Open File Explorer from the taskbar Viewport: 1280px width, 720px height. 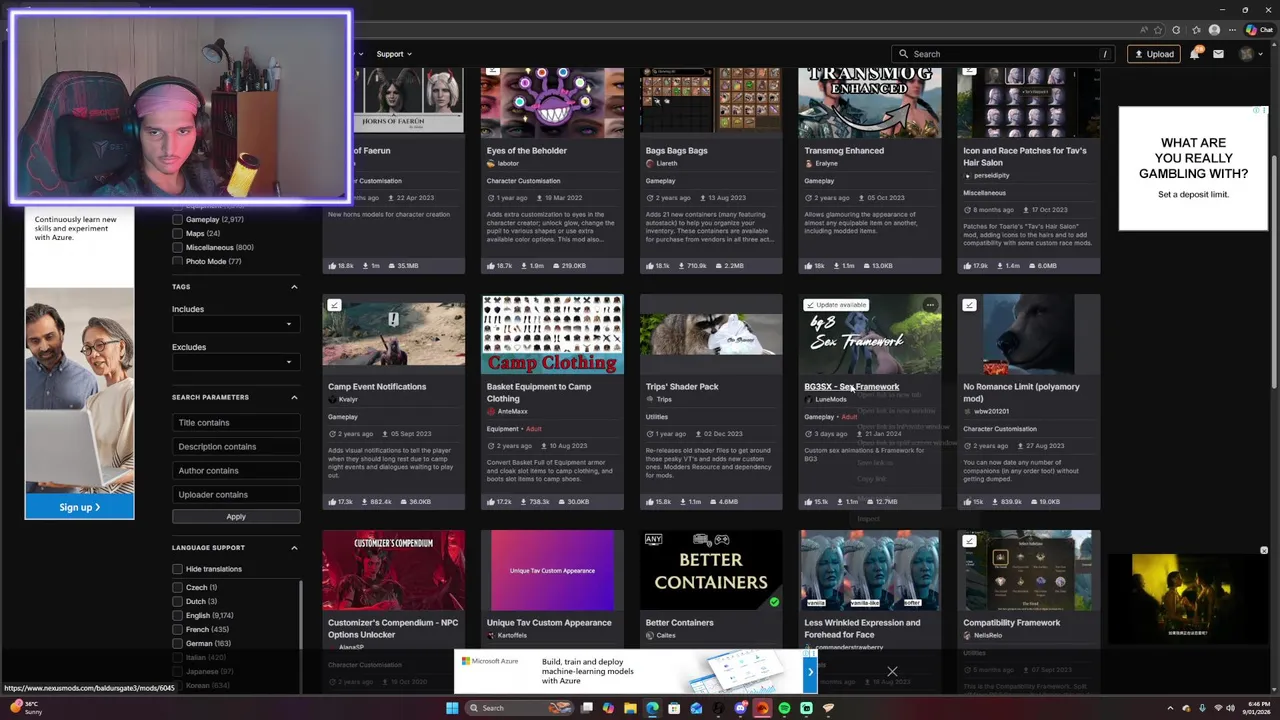click(x=630, y=708)
